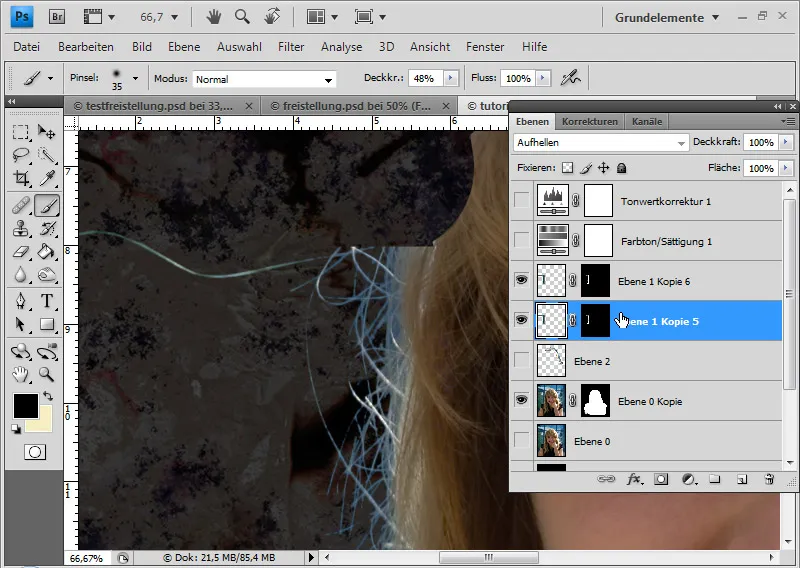Open the Grundelemente workspace dropdown
Screen dimensions: 800x568
coord(667,17)
